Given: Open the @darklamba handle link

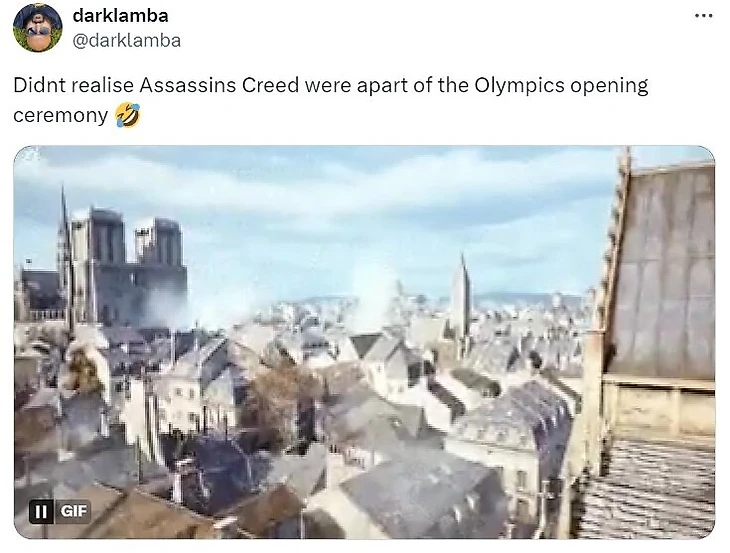Looking at the screenshot, I should pyautogui.click(x=126, y=40).
